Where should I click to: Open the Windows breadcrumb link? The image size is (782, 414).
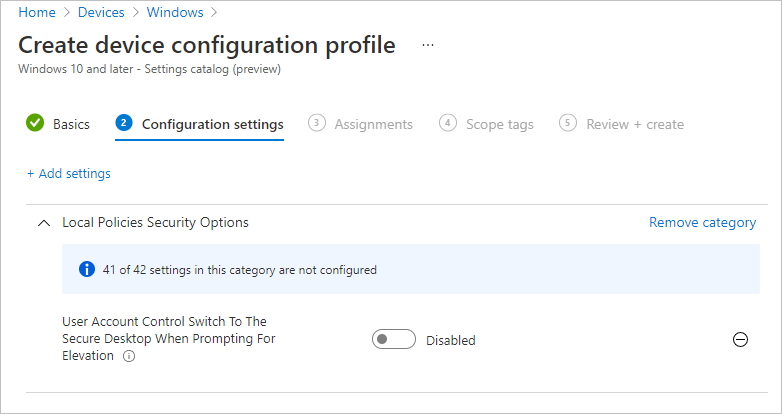click(175, 13)
